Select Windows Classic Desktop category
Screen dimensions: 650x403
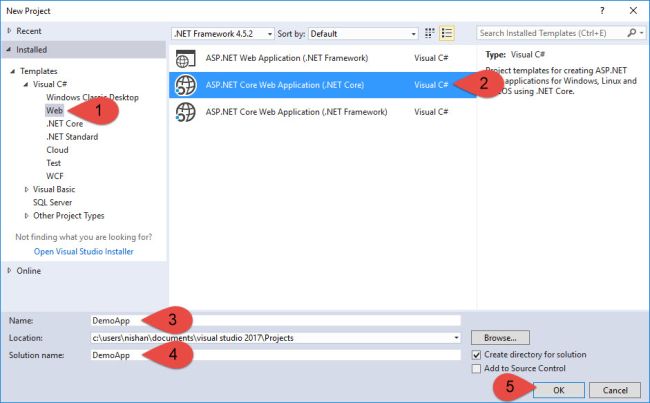92,97
